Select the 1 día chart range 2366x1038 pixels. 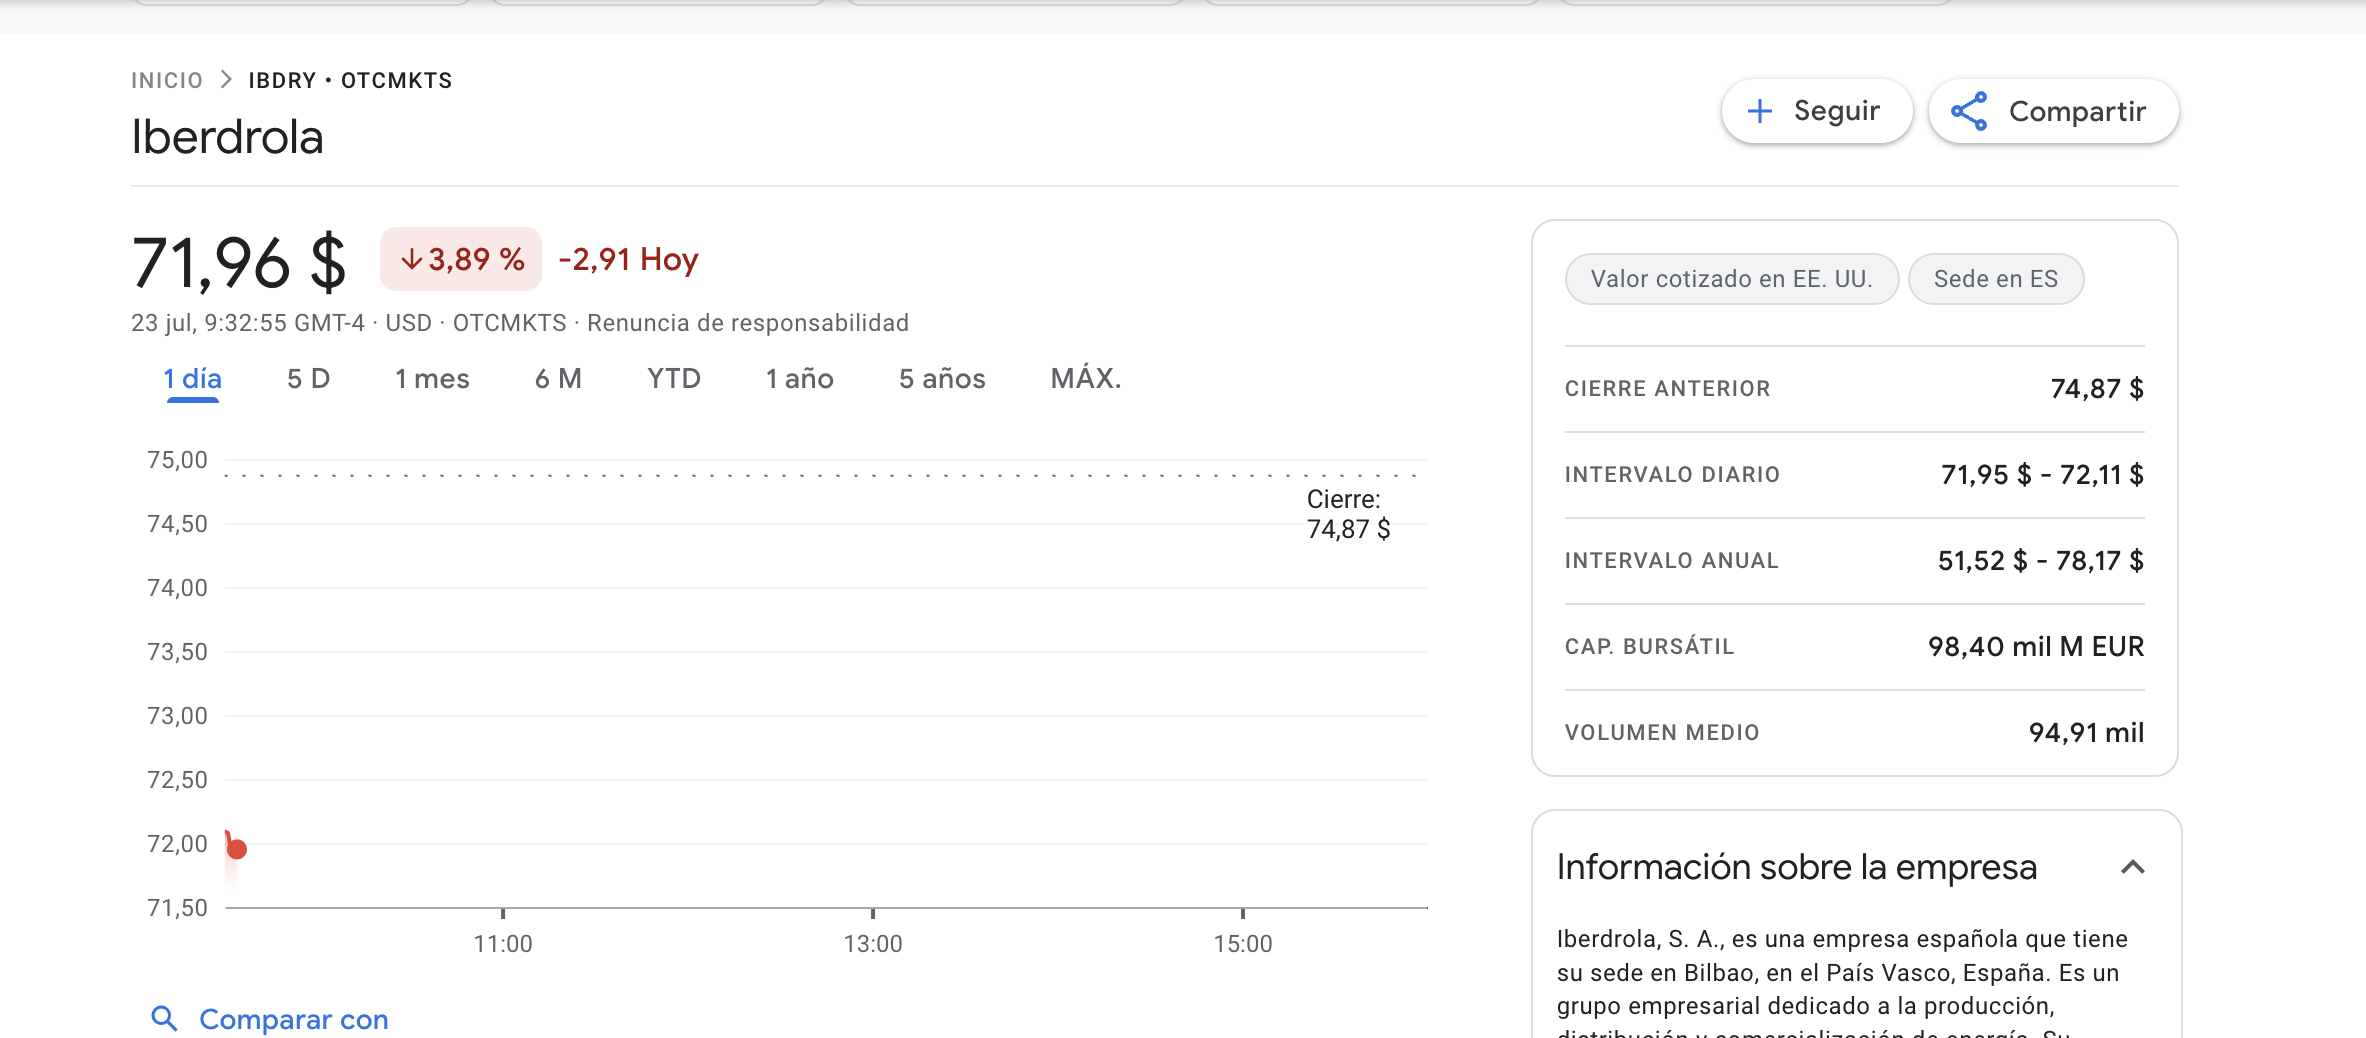click(192, 379)
